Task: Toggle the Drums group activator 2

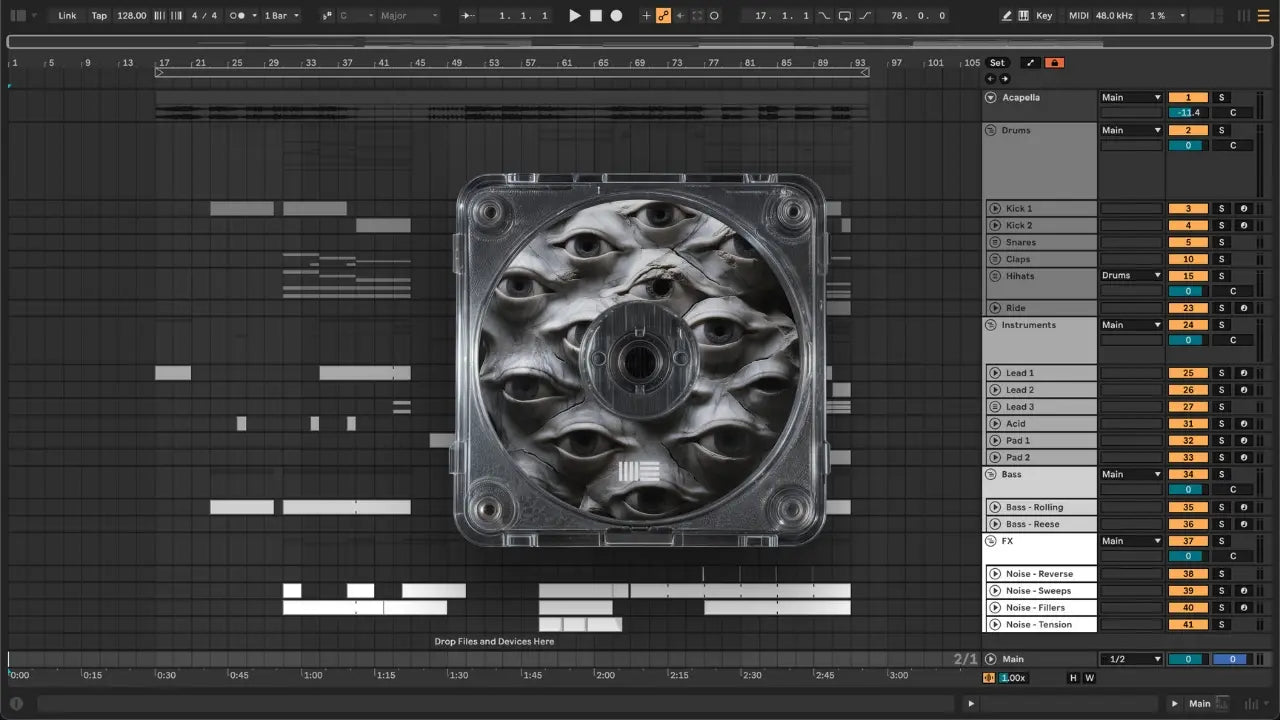Action: (x=1188, y=130)
